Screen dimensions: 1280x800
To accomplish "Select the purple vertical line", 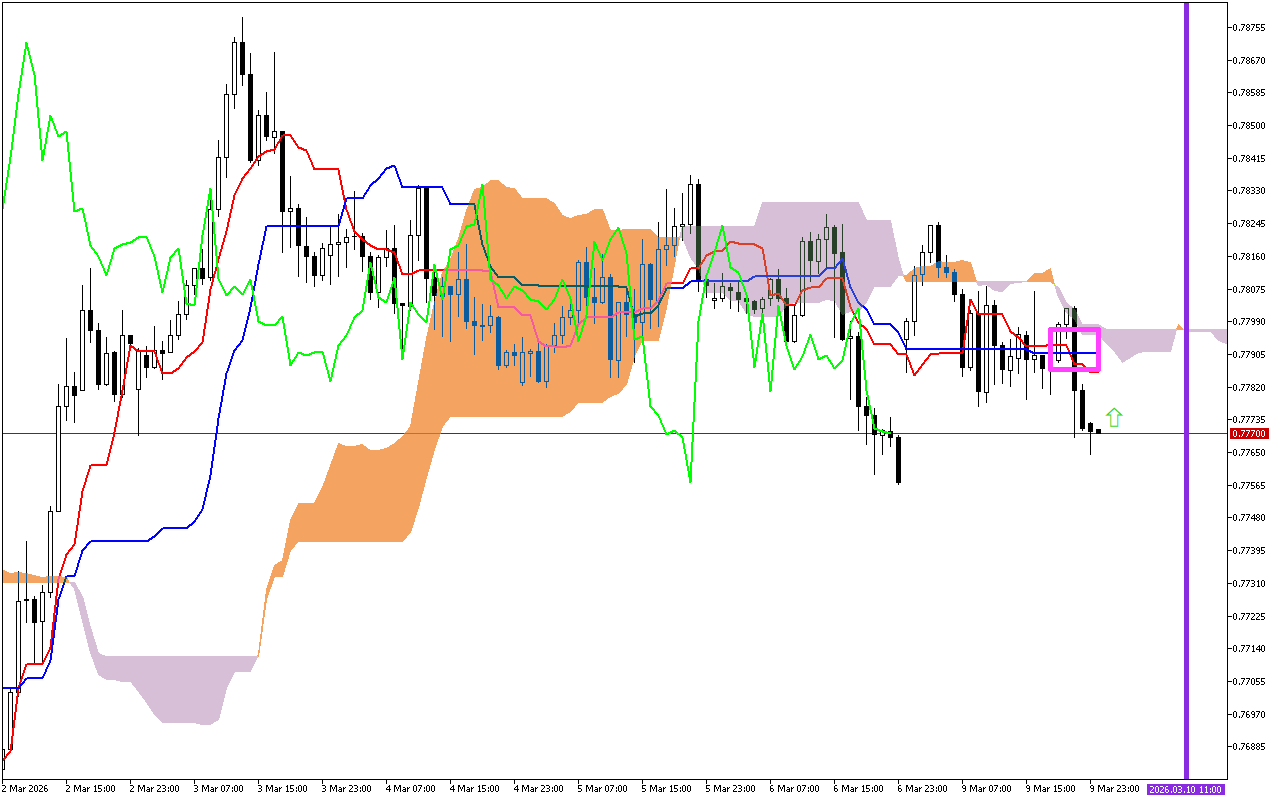I will (x=1186, y=400).
